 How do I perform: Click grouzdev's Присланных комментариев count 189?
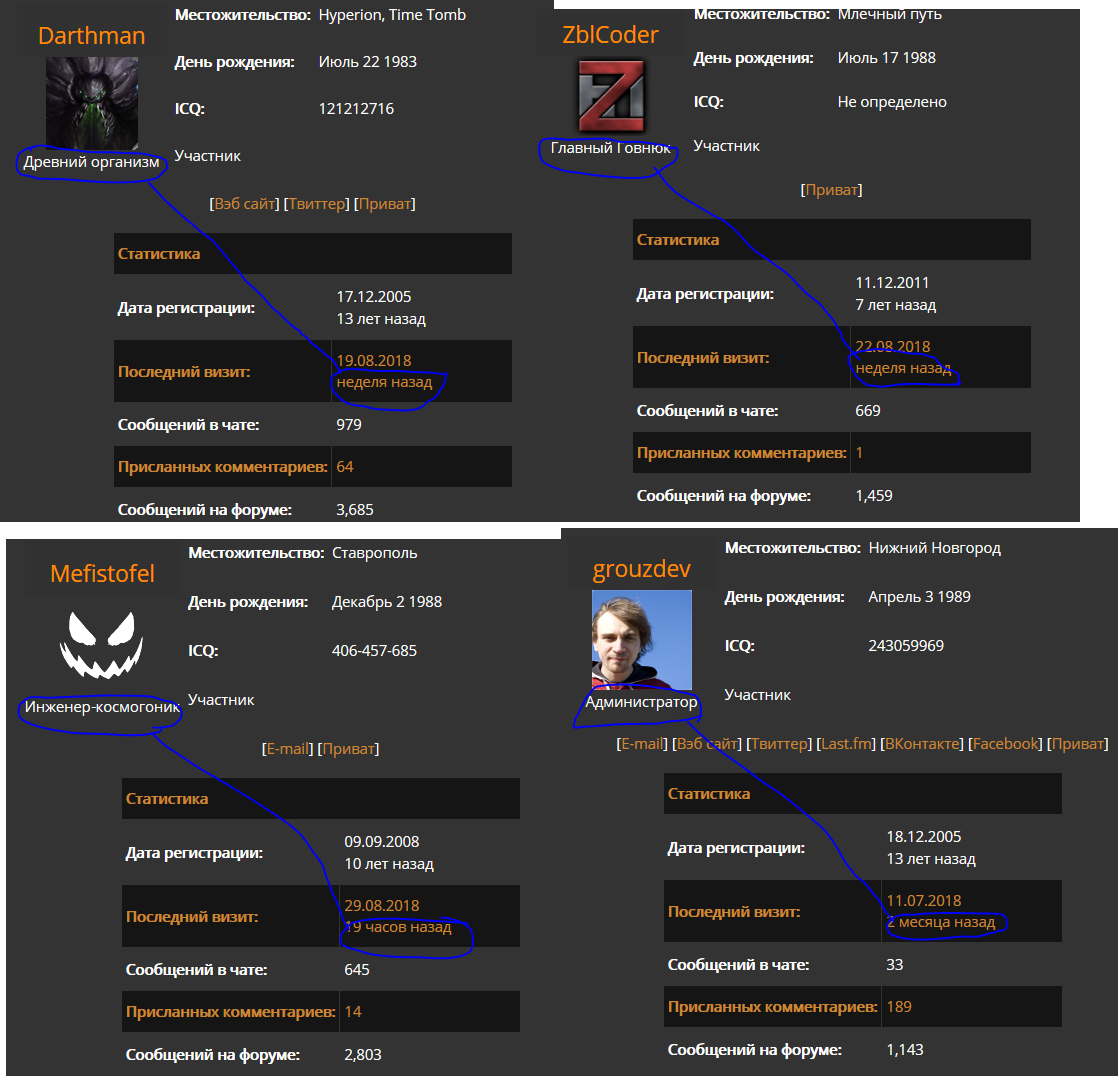coord(899,1006)
